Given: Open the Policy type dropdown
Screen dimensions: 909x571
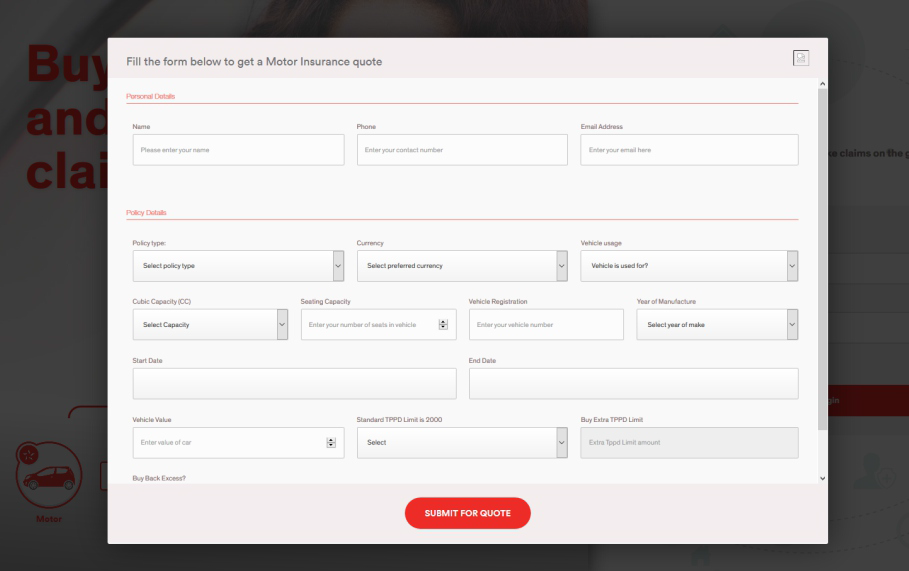Looking at the screenshot, I should coord(238,266).
